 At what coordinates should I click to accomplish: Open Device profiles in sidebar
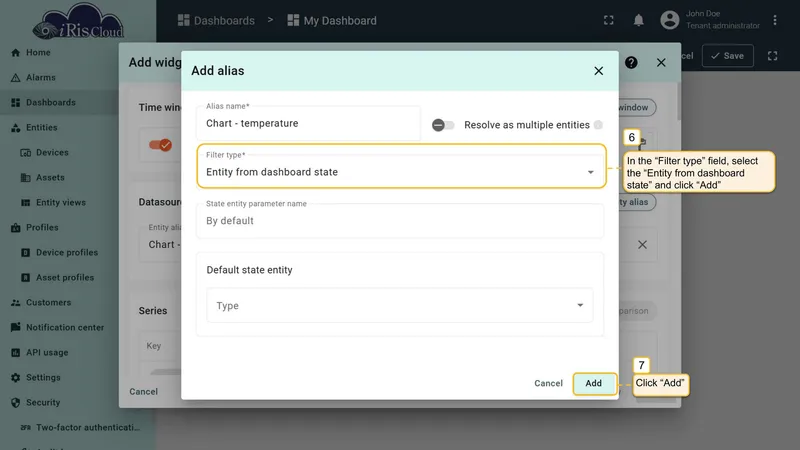[67, 253]
